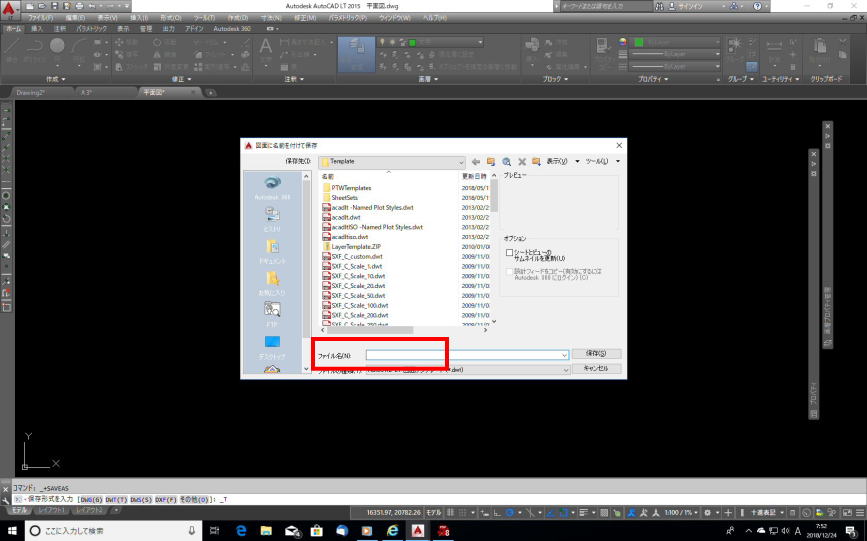The width and height of the screenshot is (867, 541).
Task: Select the SheetSets folder
Action: 344,197
